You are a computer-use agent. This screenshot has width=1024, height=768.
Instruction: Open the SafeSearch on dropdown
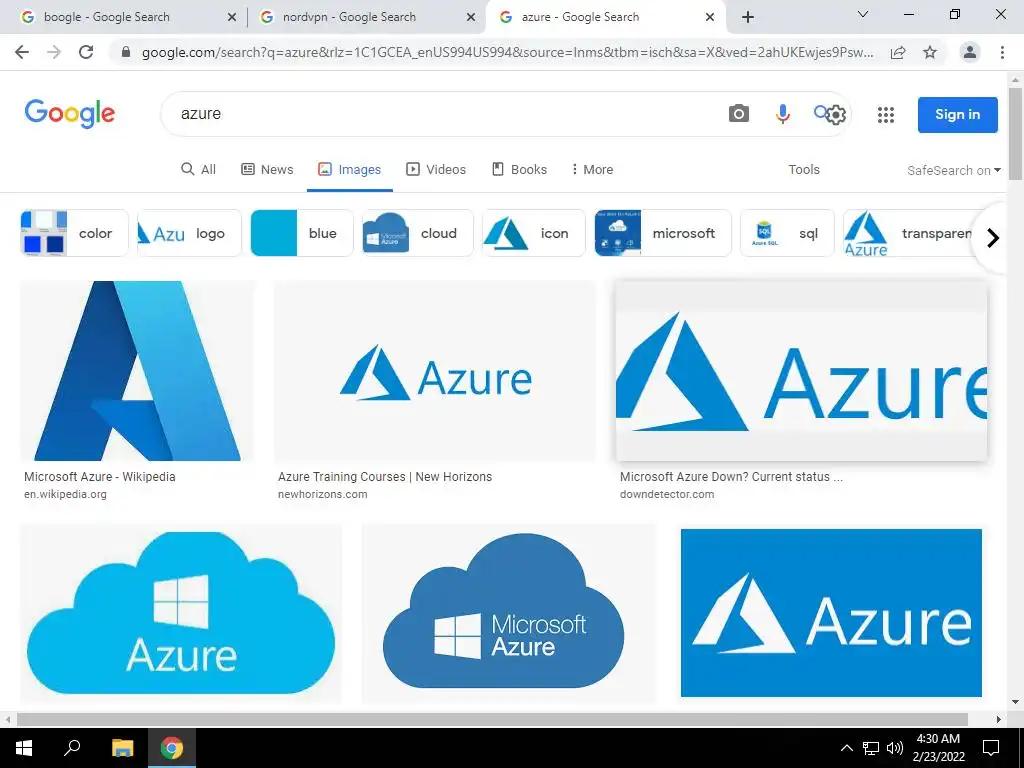click(953, 170)
